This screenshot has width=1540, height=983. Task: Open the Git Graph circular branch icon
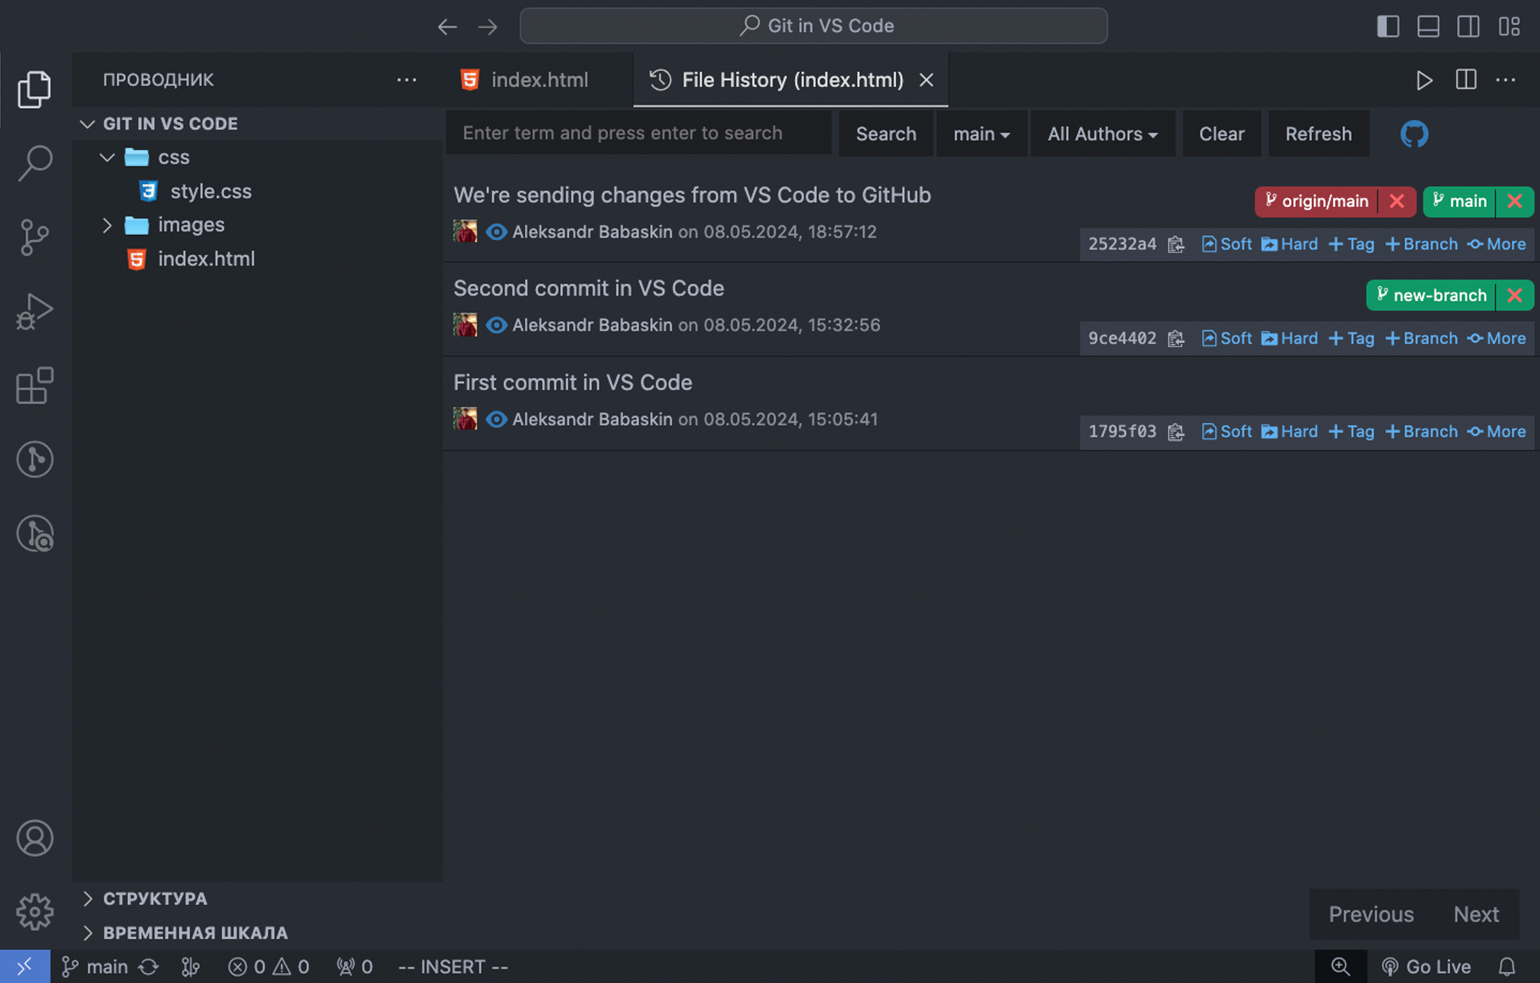tap(34, 459)
